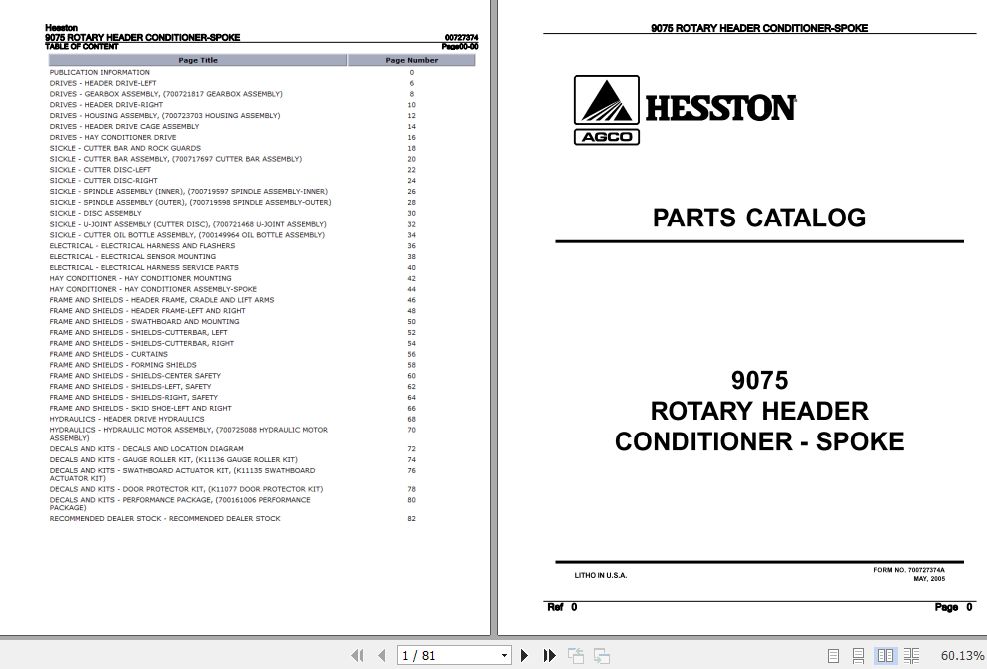Image resolution: width=987 pixels, height=669 pixels.
Task: Click HEADER FRAME, CRADLE AND LIFT ARMS entry
Action: click(162, 300)
